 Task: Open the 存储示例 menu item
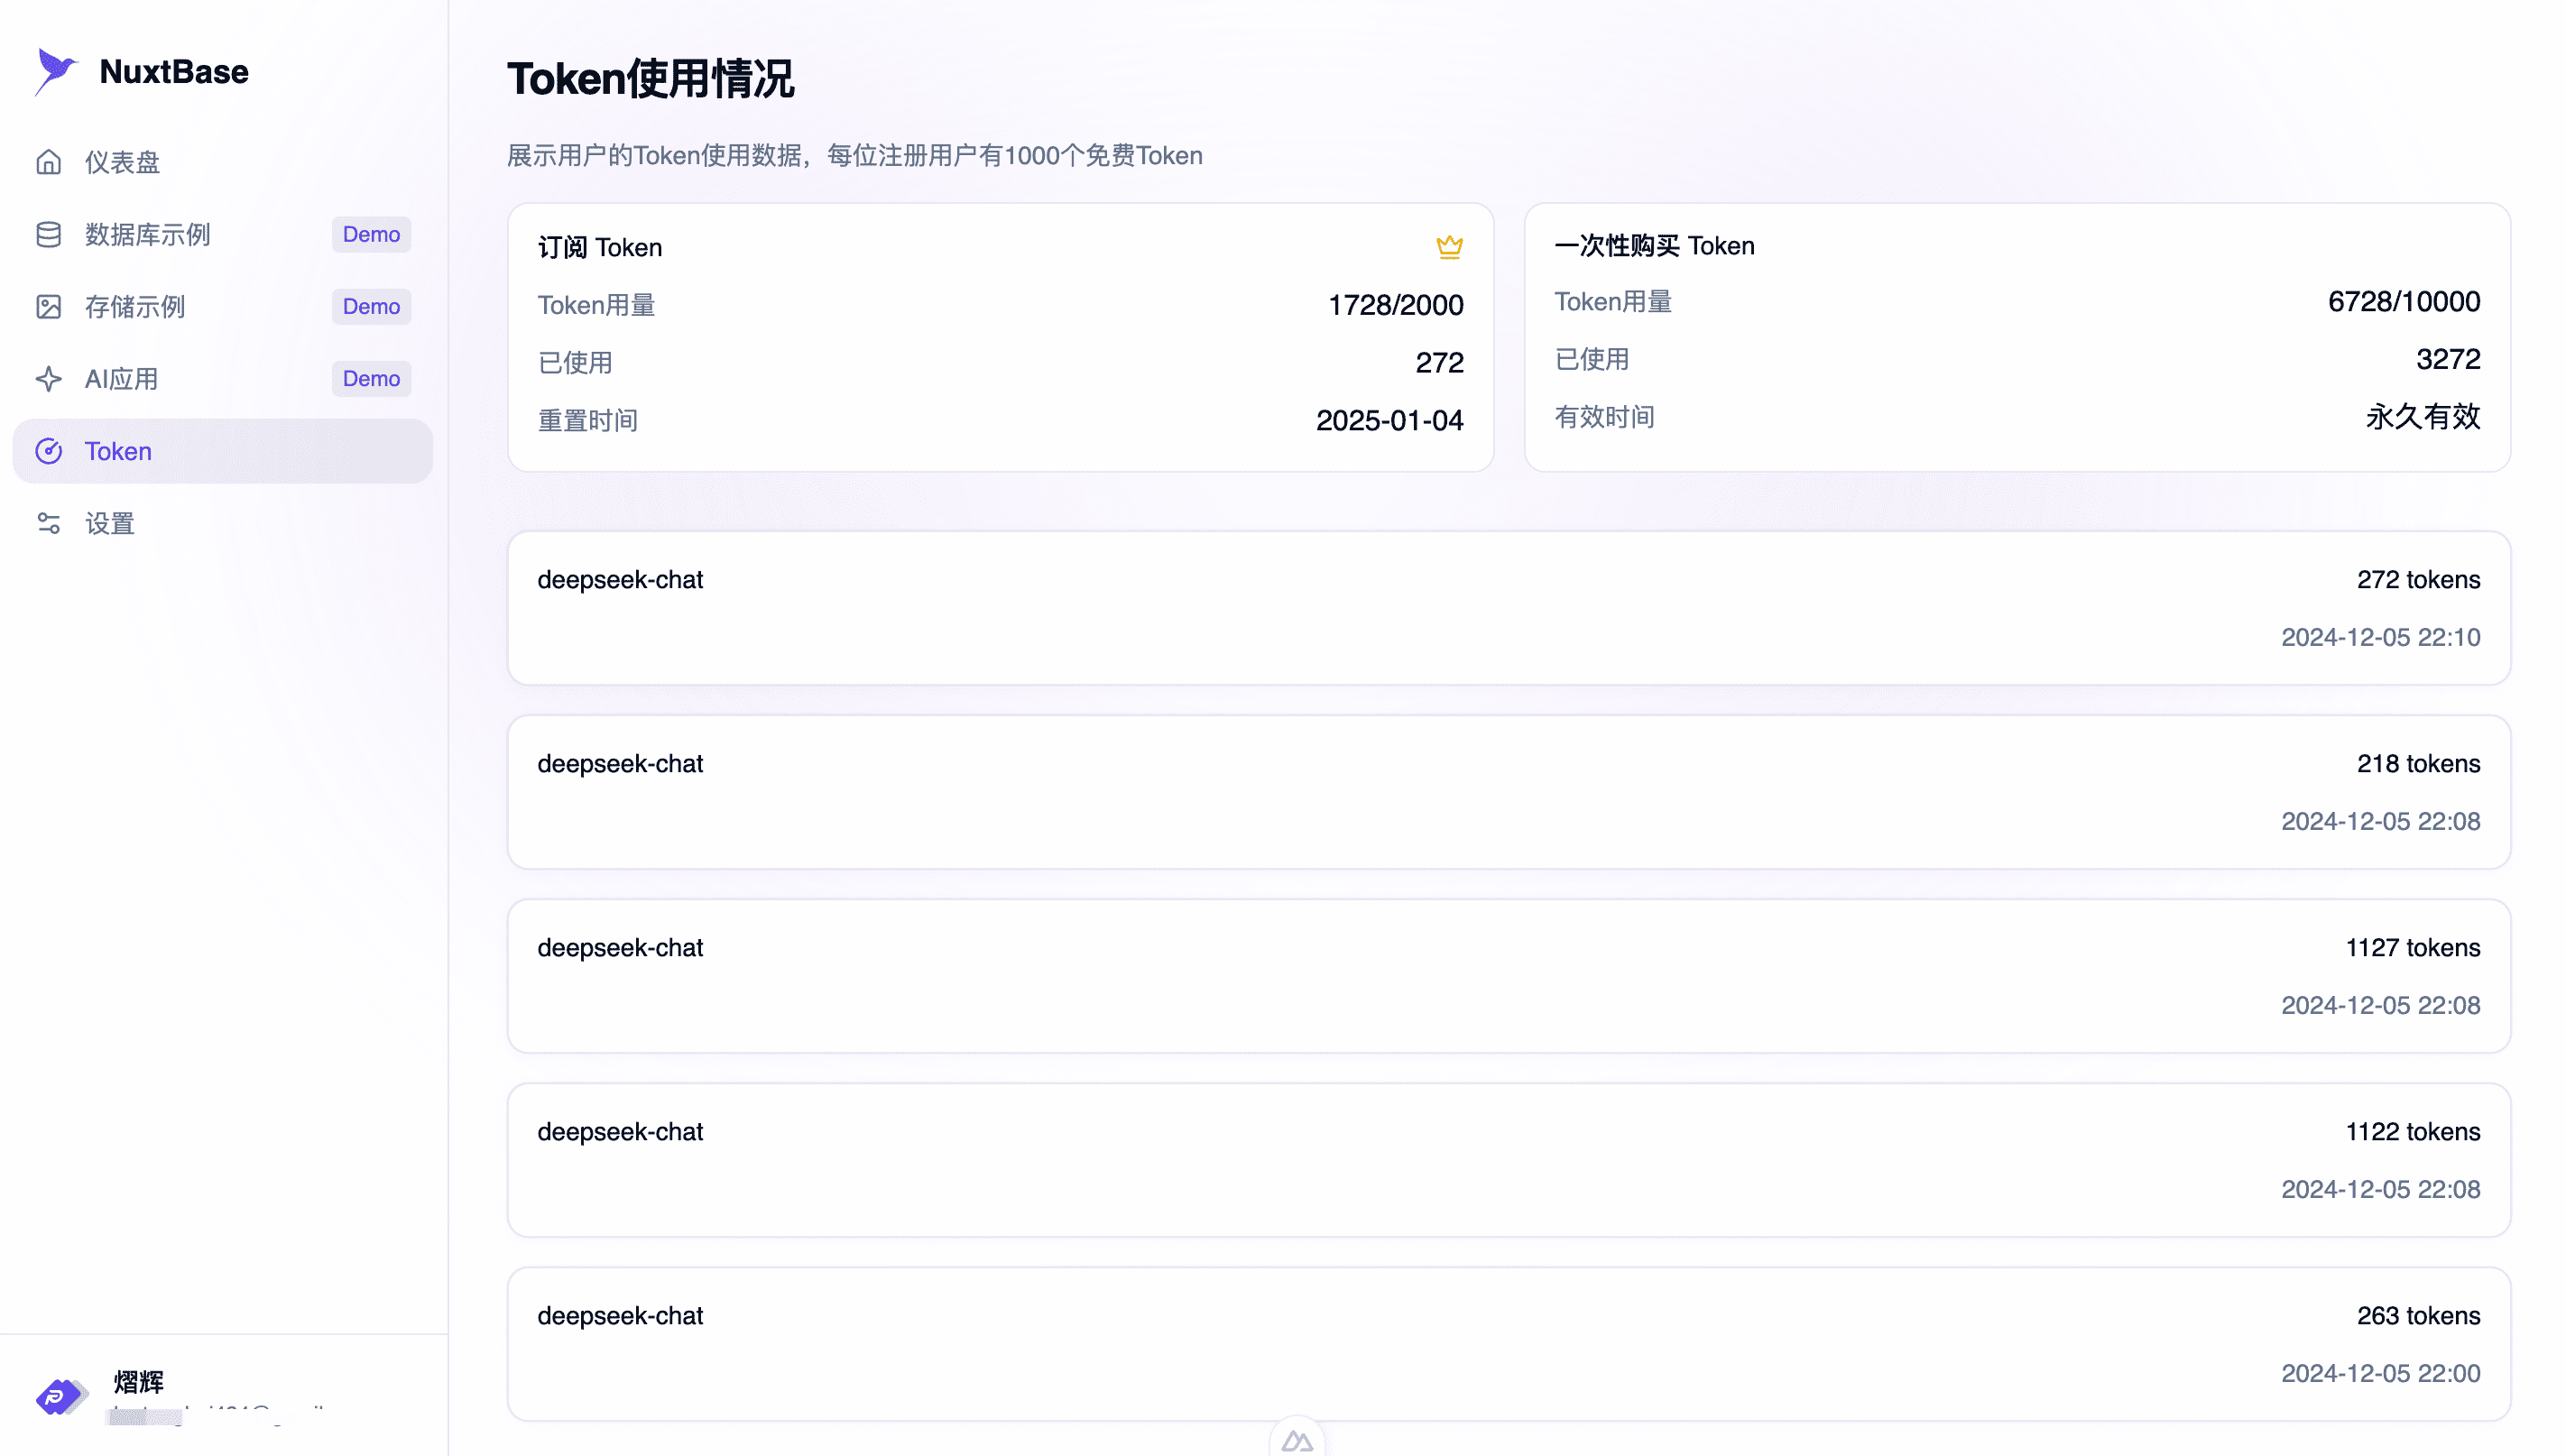(x=223, y=307)
